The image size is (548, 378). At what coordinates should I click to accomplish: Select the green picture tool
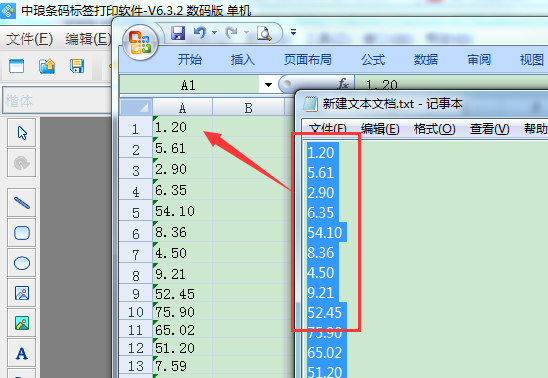[x=22, y=323]
